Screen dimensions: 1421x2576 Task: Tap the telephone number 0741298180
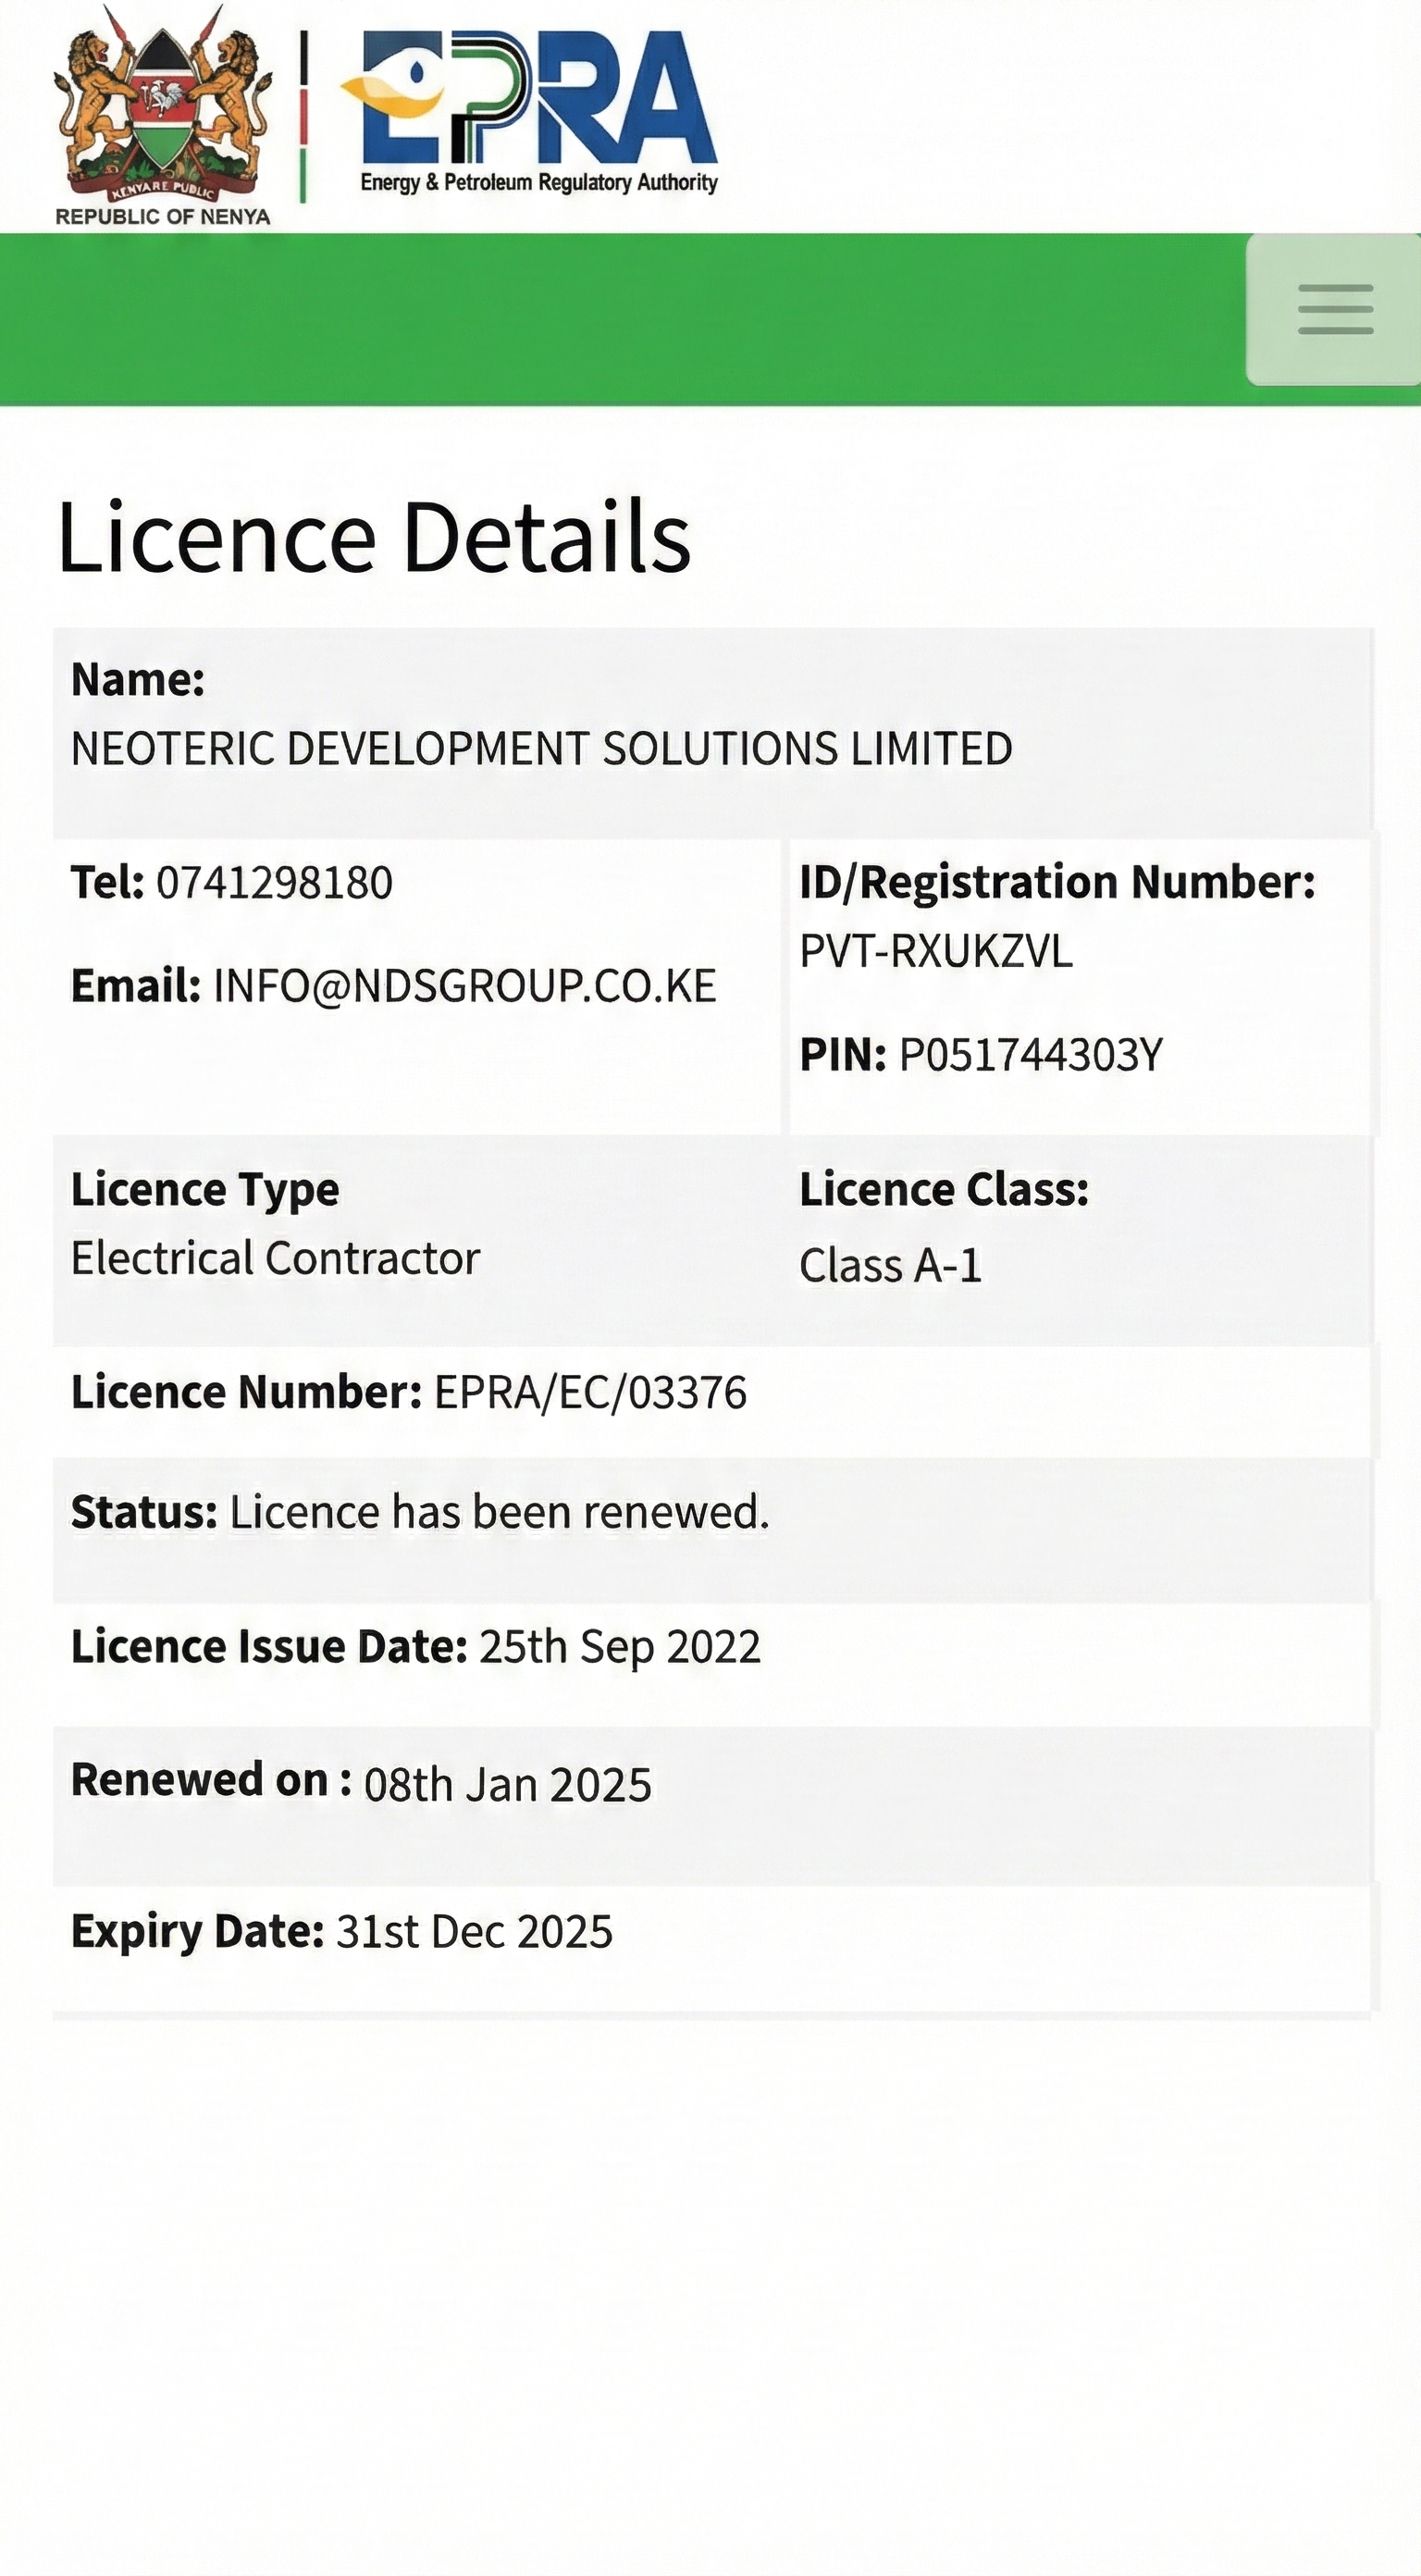tap(274, 883)
